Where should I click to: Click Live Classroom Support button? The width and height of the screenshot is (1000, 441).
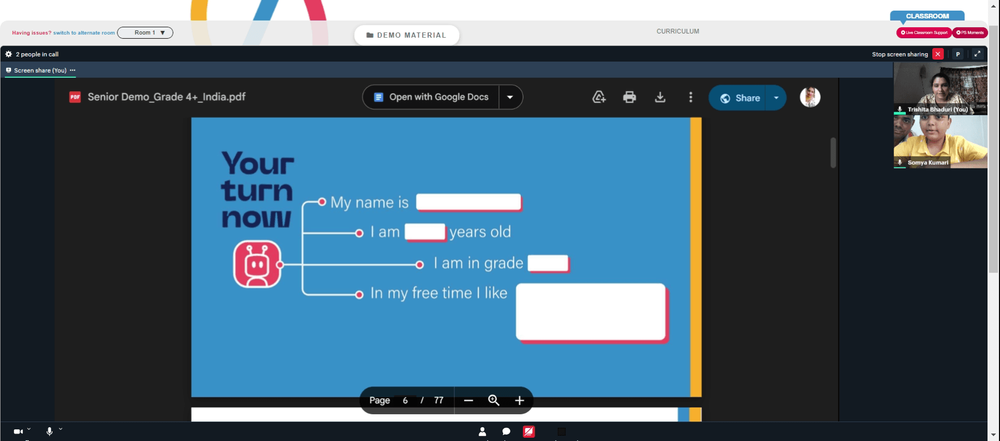(924, 33)
